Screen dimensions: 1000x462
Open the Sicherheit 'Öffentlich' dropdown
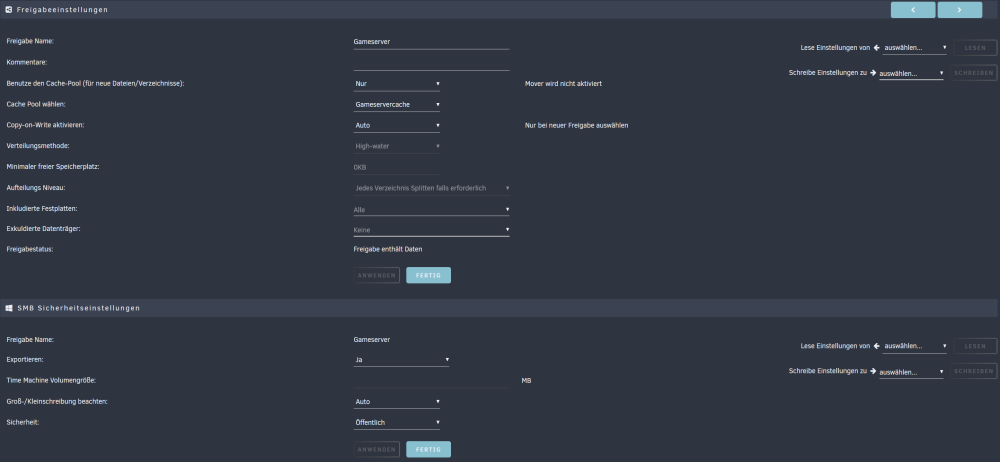[x=397, y=422]
